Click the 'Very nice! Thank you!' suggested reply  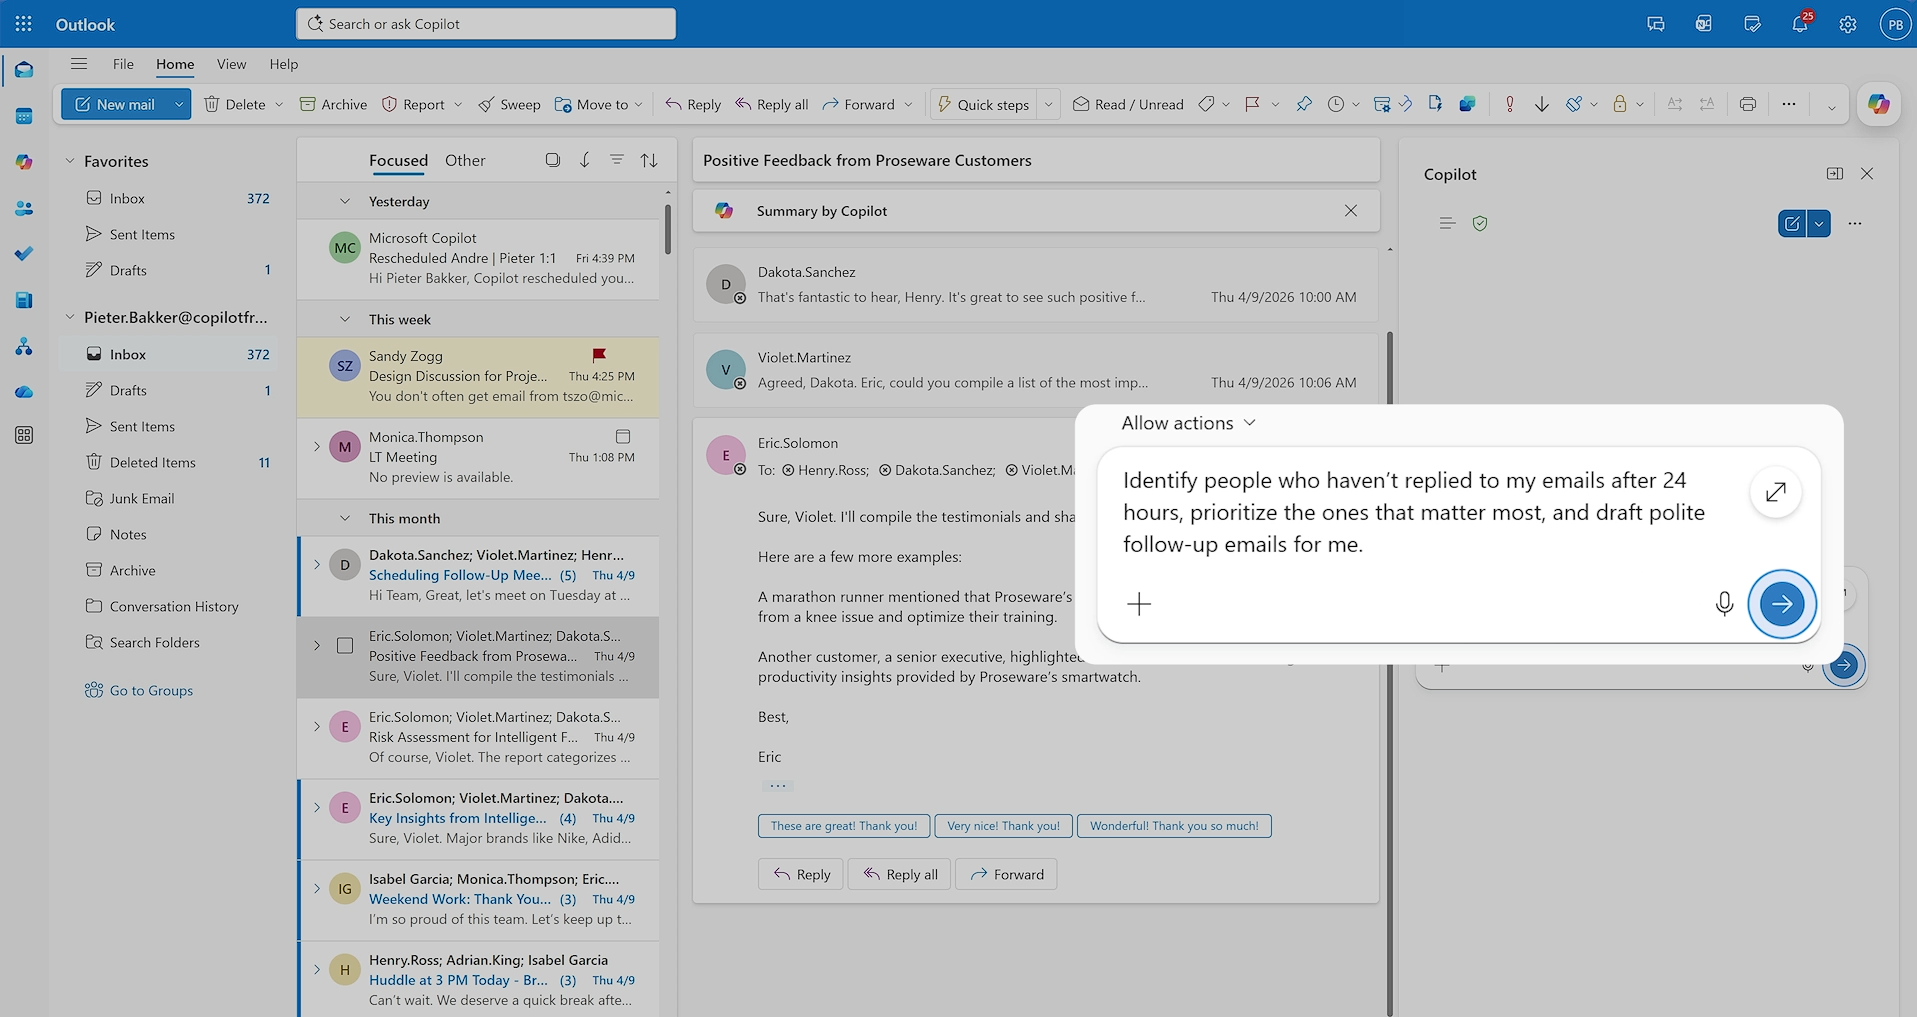point(1003,826)
